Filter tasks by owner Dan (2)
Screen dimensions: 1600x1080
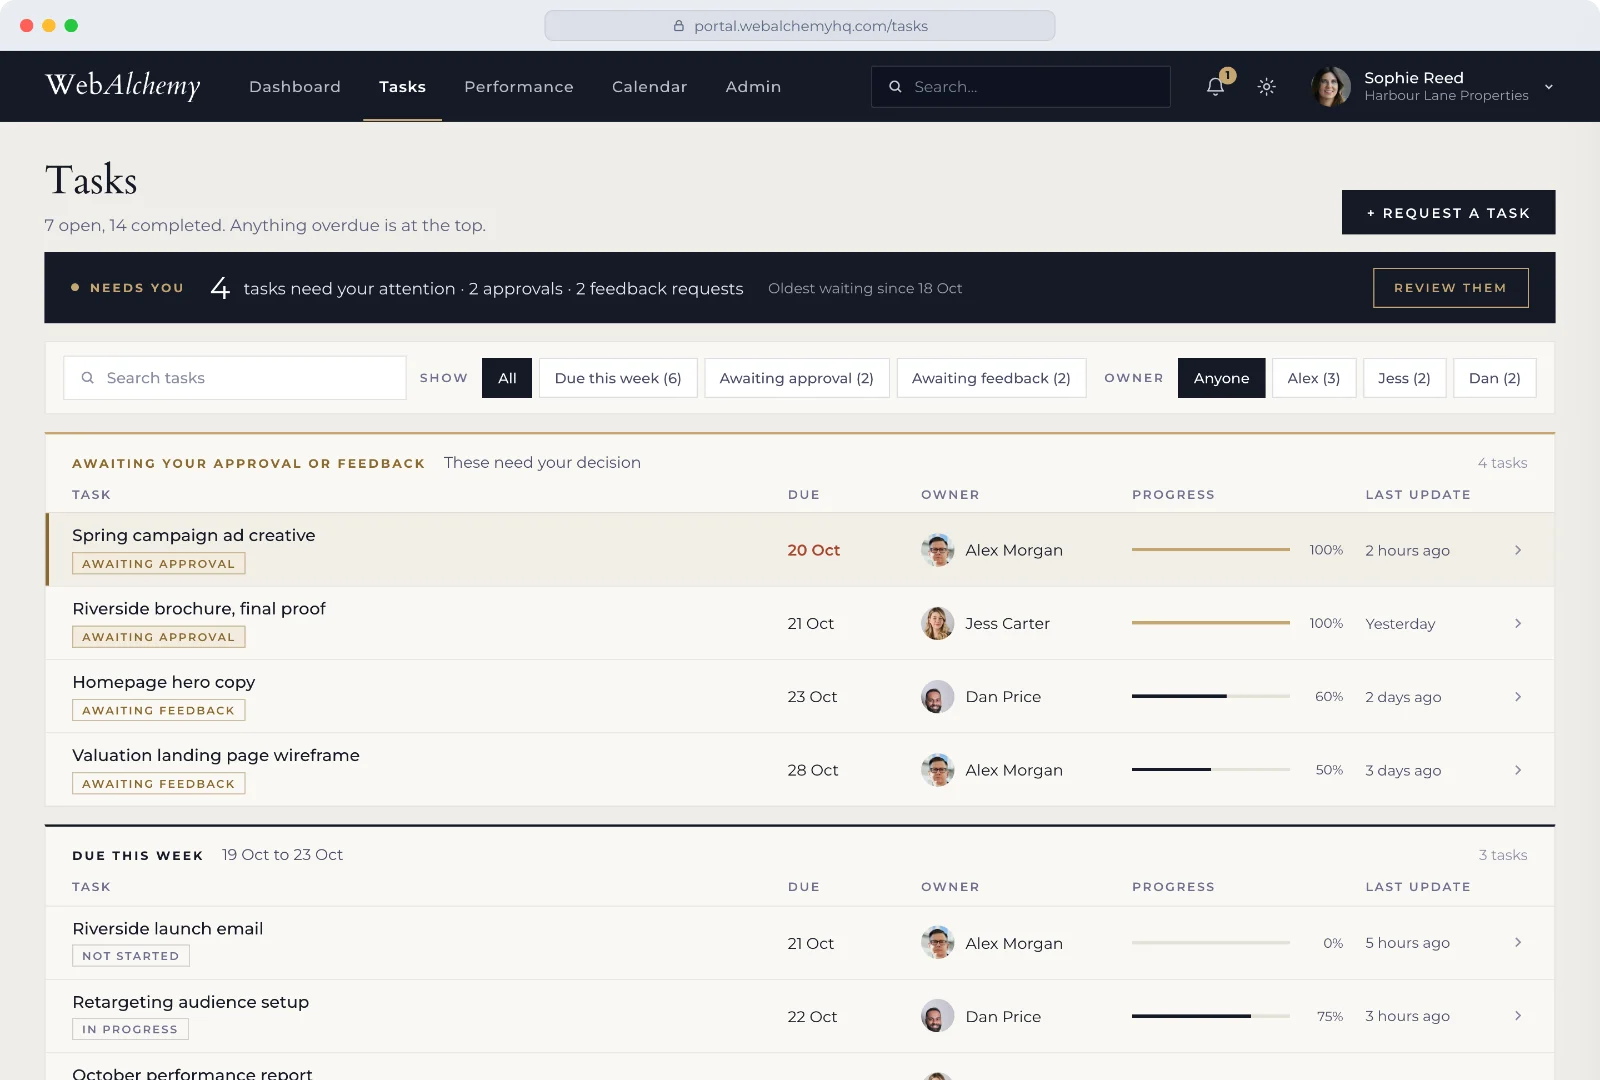coord(1494,378)
